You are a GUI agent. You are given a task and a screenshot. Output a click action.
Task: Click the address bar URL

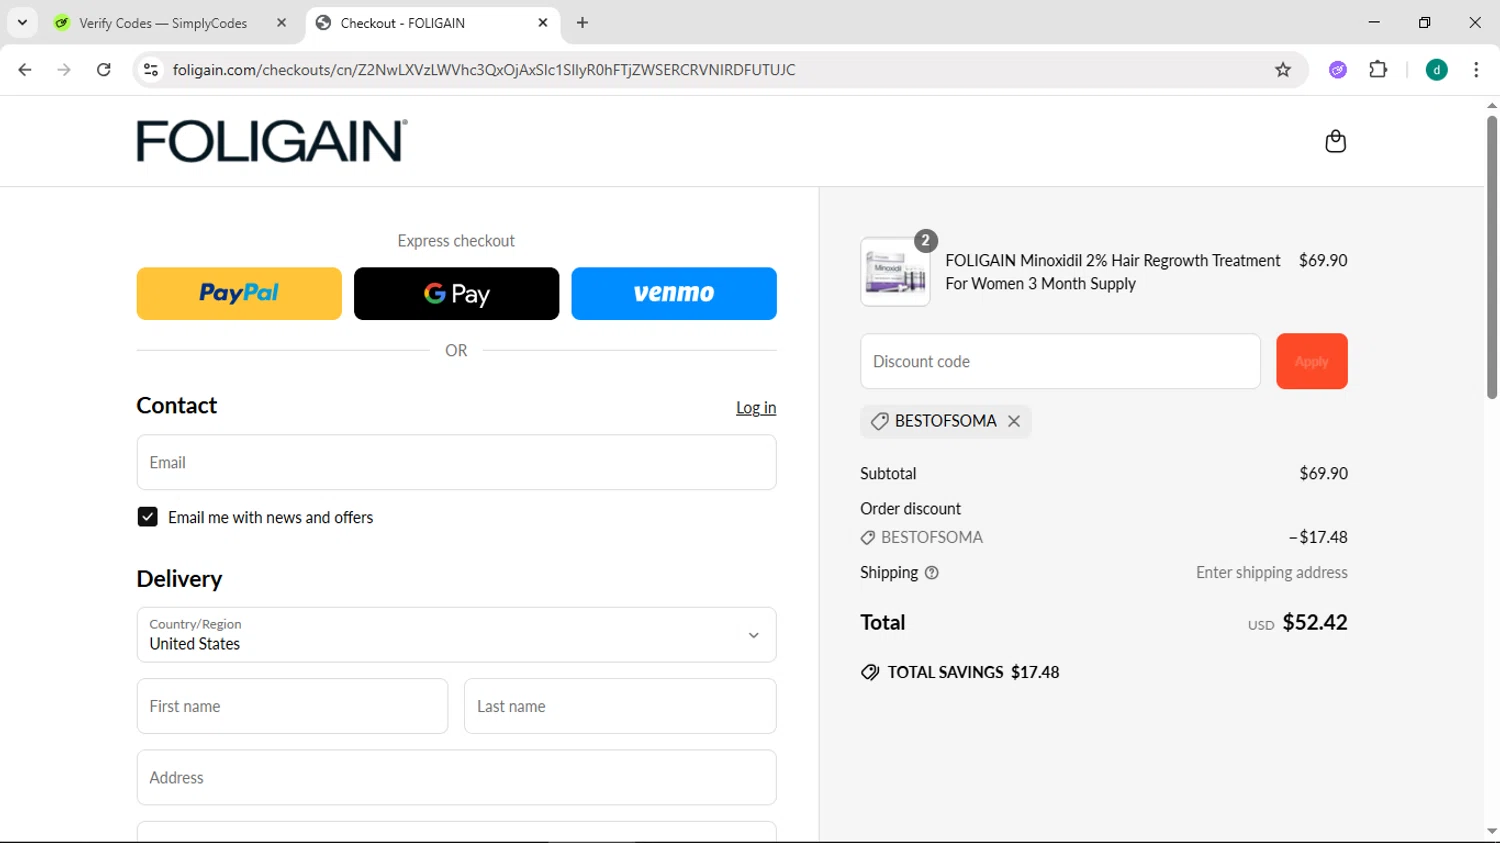(484, 70)
